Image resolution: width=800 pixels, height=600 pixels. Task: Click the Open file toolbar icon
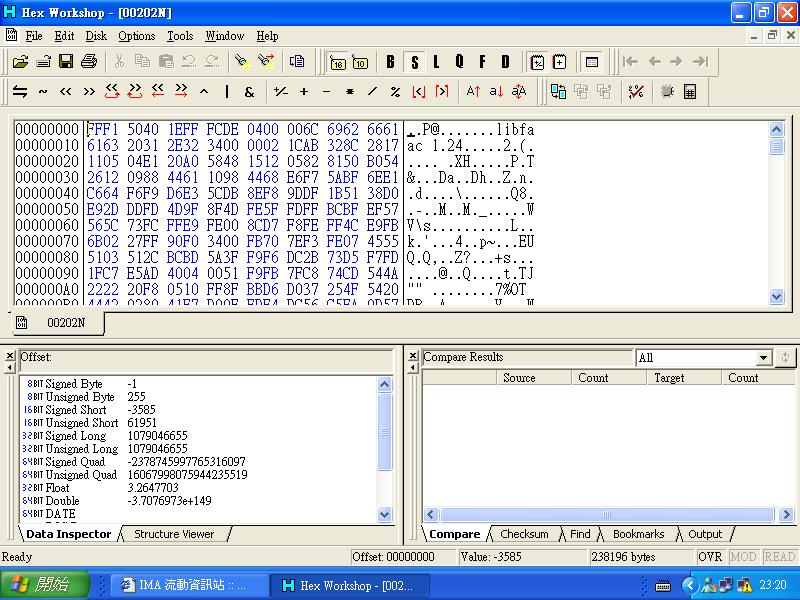pyautogui.click(x=20, y=62)
